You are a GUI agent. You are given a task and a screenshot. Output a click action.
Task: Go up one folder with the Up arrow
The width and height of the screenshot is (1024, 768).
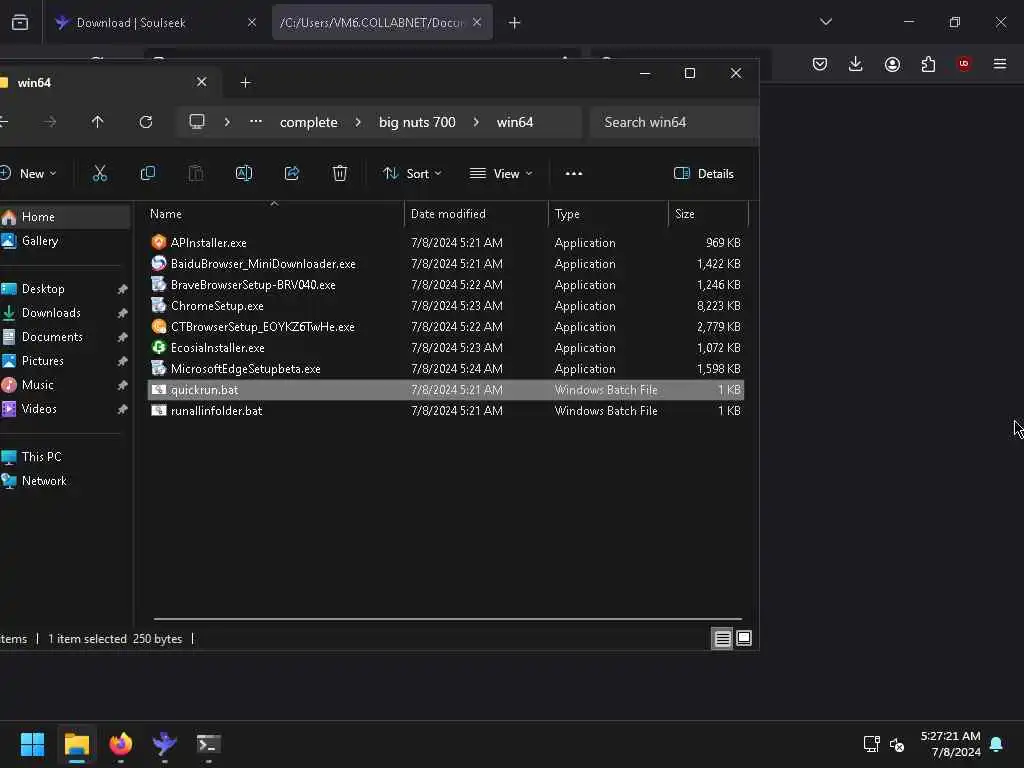click(97, 121)
